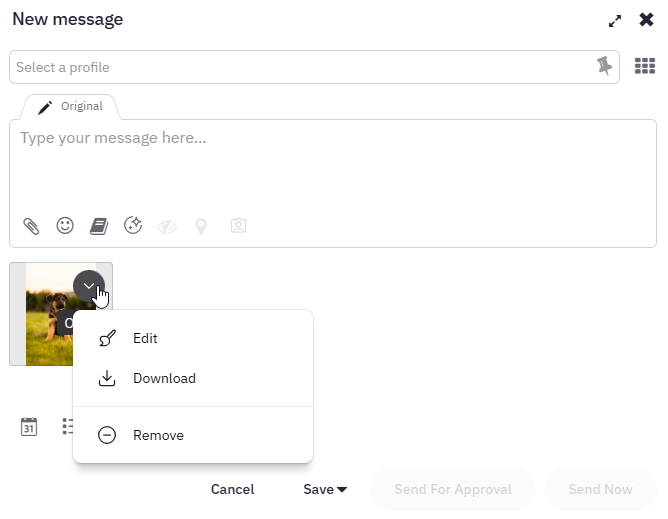Click the message text area
668x519 pixels.
click(332, 165)
